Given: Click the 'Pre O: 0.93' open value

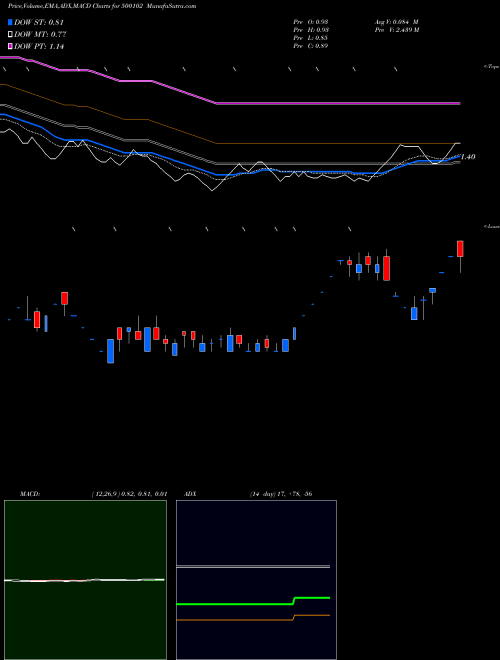Looking at the screenshot, I should pyautogui.click(x=311, y=22).
